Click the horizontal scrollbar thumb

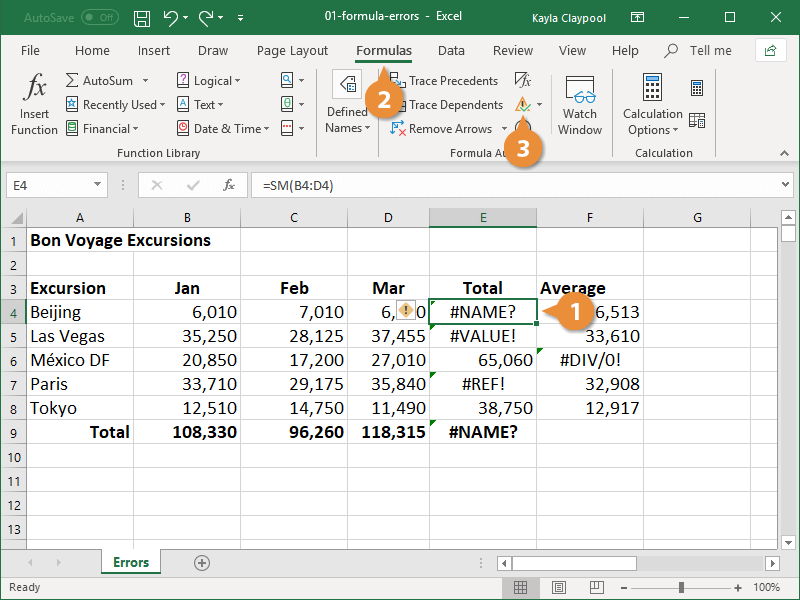tap(574, 563)
